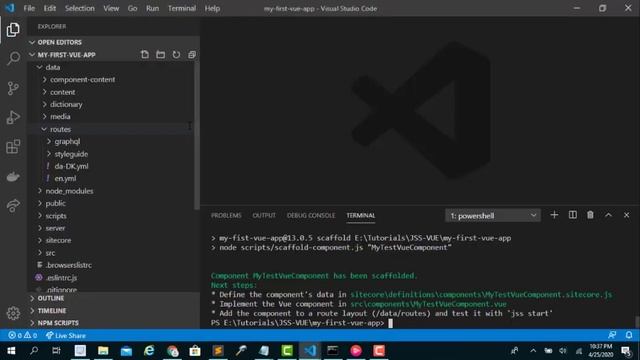This screenshot has width=640, height=360.
Task: Expand the sitecore folder
Action: click(111, 240)
